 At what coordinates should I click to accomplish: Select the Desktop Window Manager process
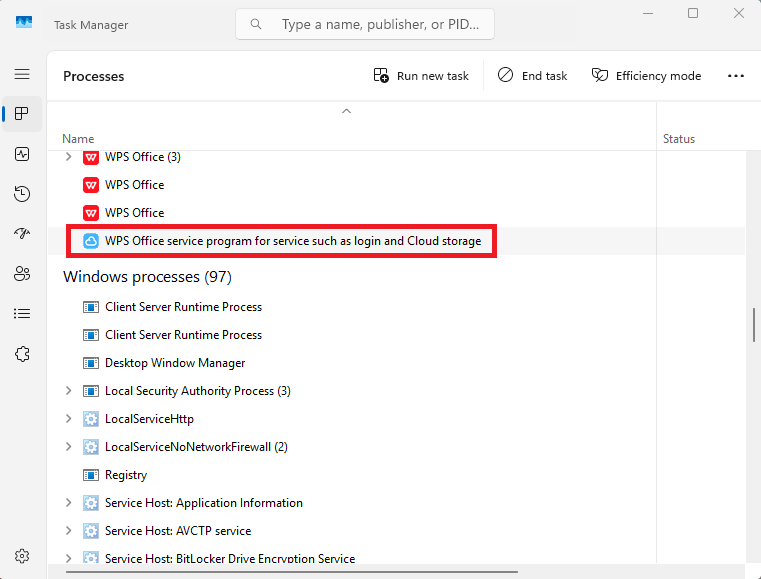click(x=175, y=363)
